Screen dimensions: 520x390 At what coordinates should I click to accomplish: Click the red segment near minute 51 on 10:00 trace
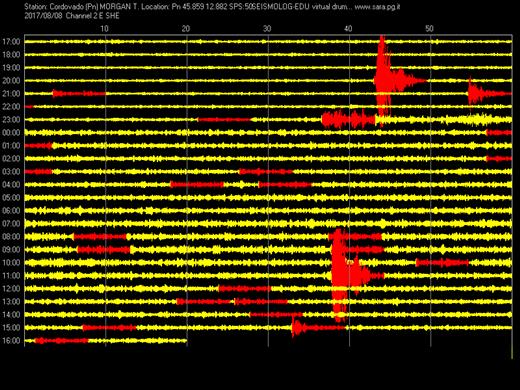point(442,263)
